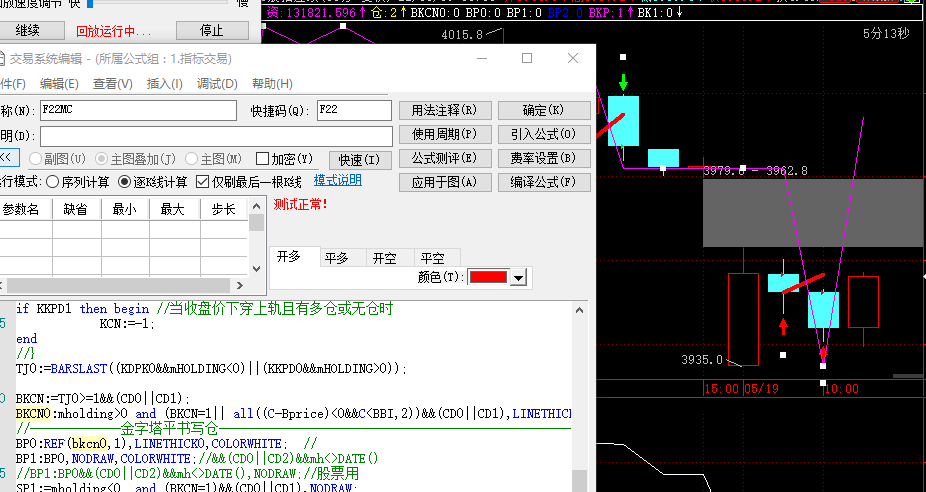Click the 确定(K) button
Viewport: 926px width, 492px height.
pos(544,110)
